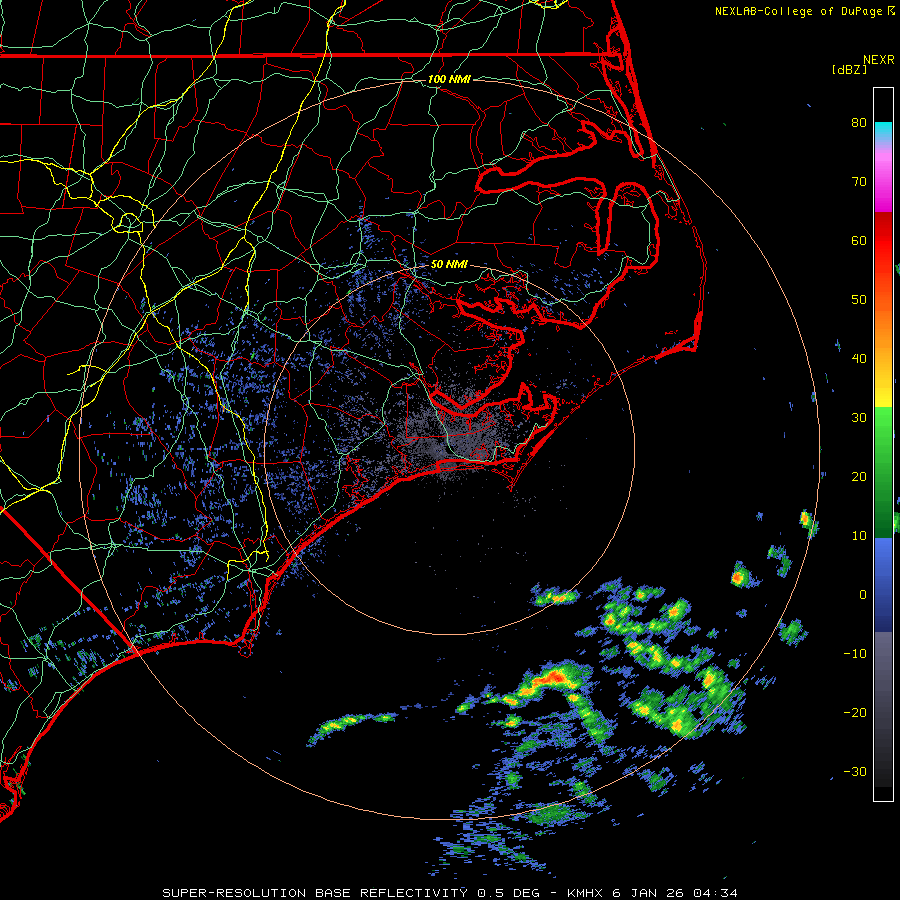Click the 100 NMI range ring label
Viewport: 900px width, 900px height.
coord(449,79)
